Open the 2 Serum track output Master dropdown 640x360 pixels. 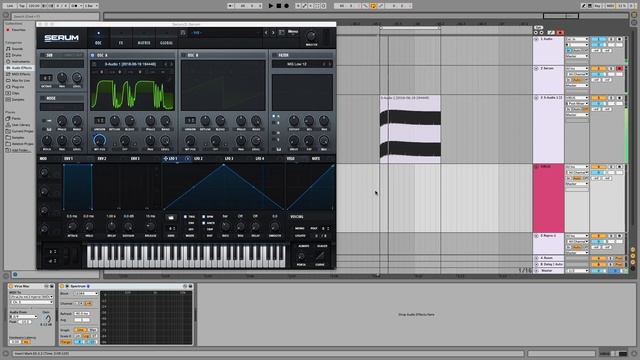(577, 85)
